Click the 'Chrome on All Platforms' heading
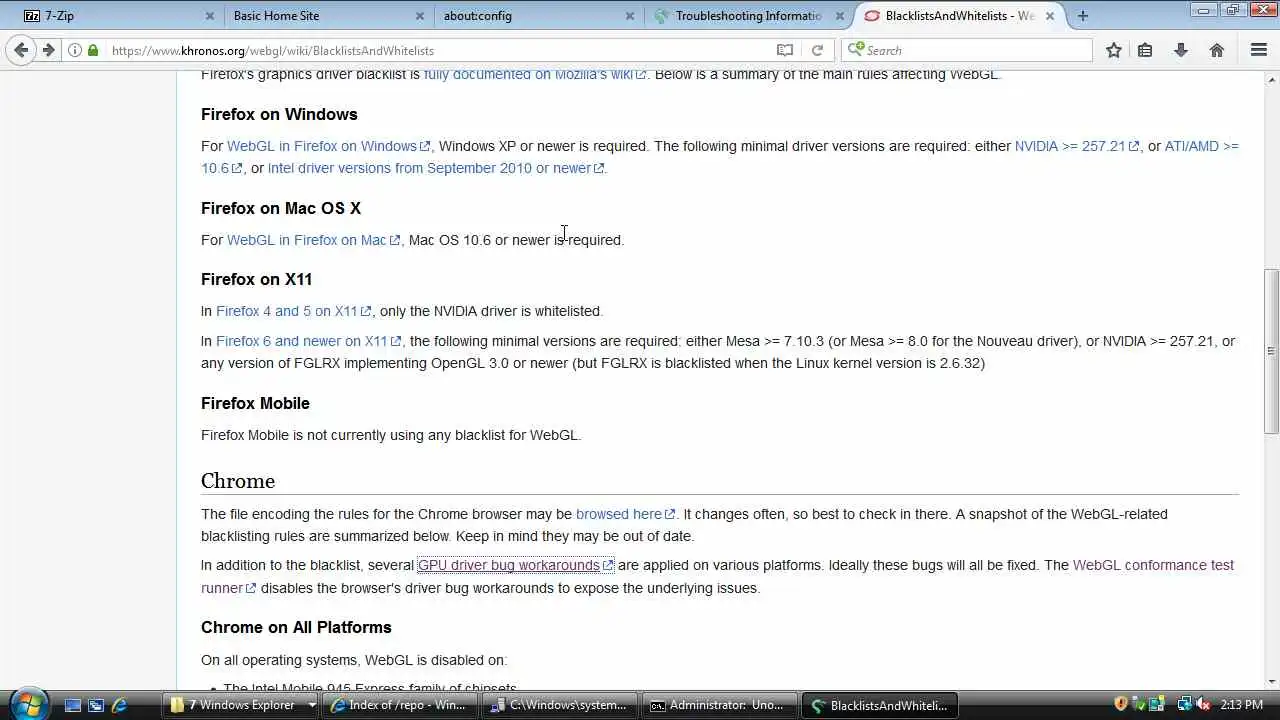Viewport: 1280px width, 720px height. click(296, 627)
